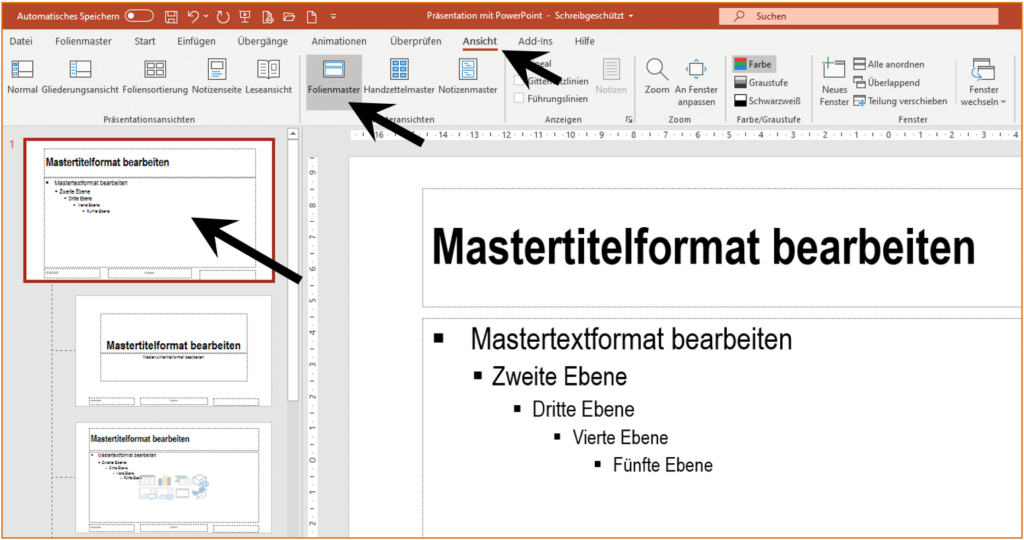Start slideshow from quick access toolbar

click(x=245, y=16)
